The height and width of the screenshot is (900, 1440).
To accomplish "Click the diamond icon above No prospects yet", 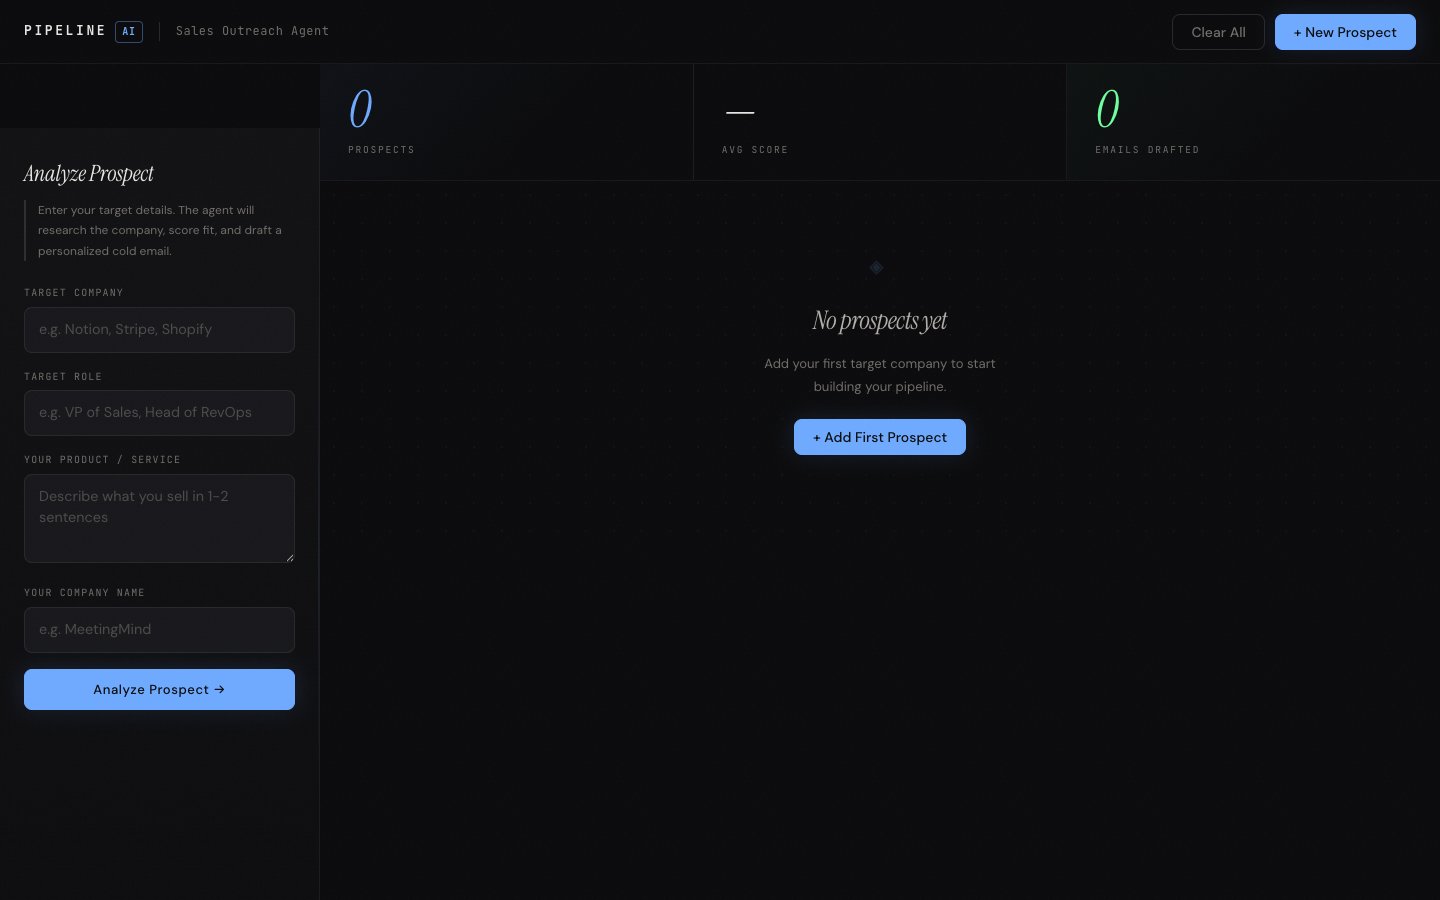I will (x=876, y=268).
